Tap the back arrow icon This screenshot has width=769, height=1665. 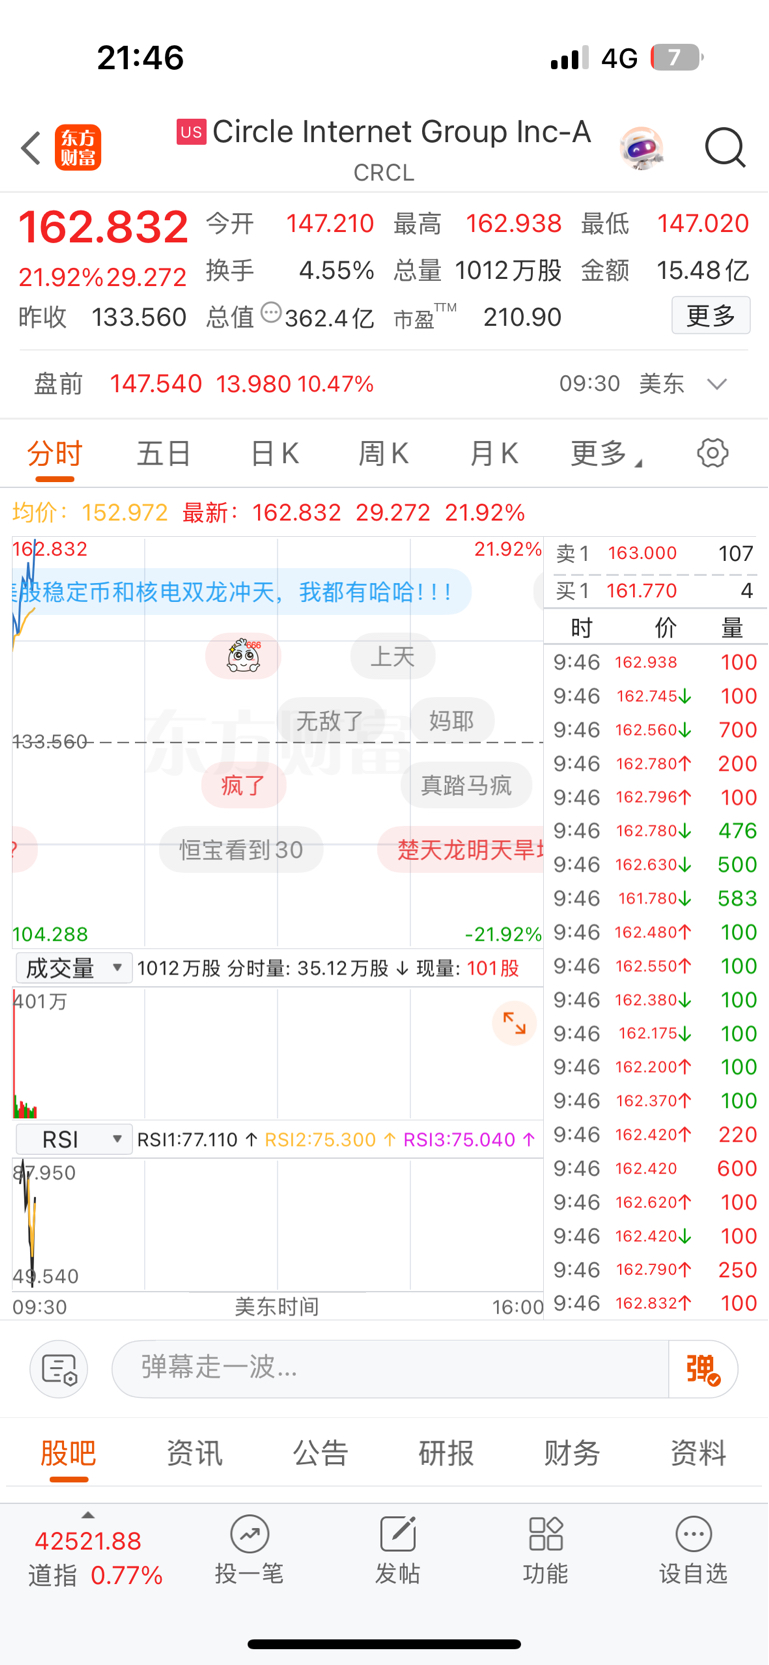[x=31, y=148]
